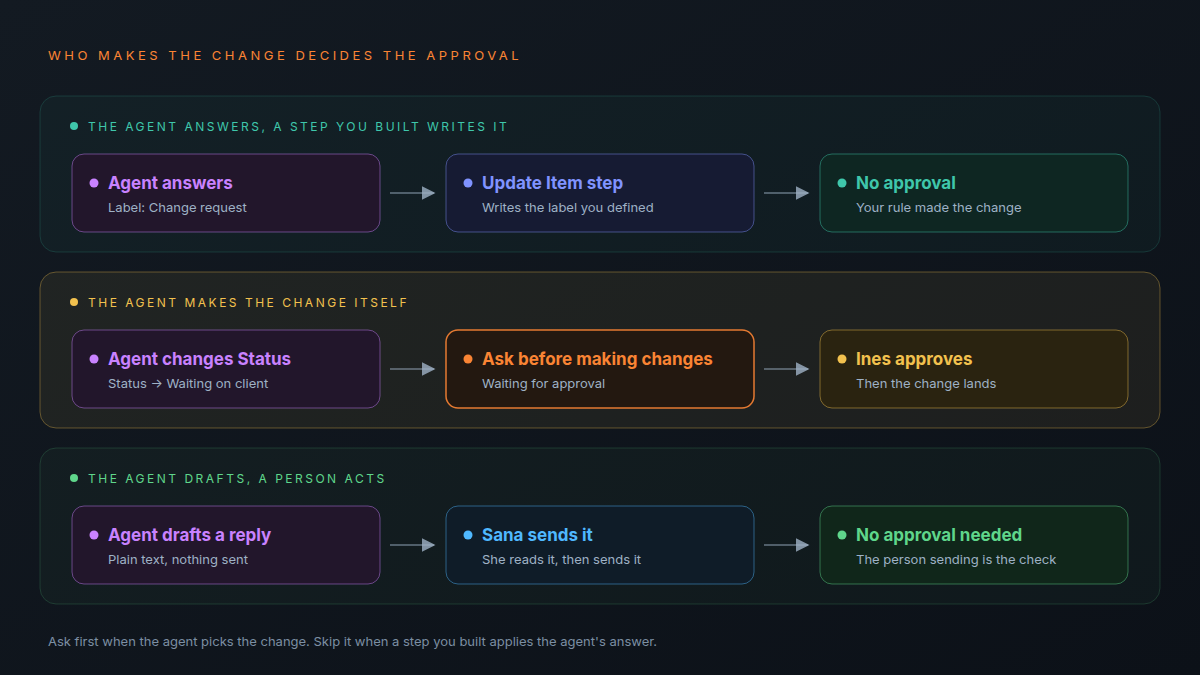
Task: Click the "No approval needed" title
Action: pyautogui.click(x=939, y=535)
